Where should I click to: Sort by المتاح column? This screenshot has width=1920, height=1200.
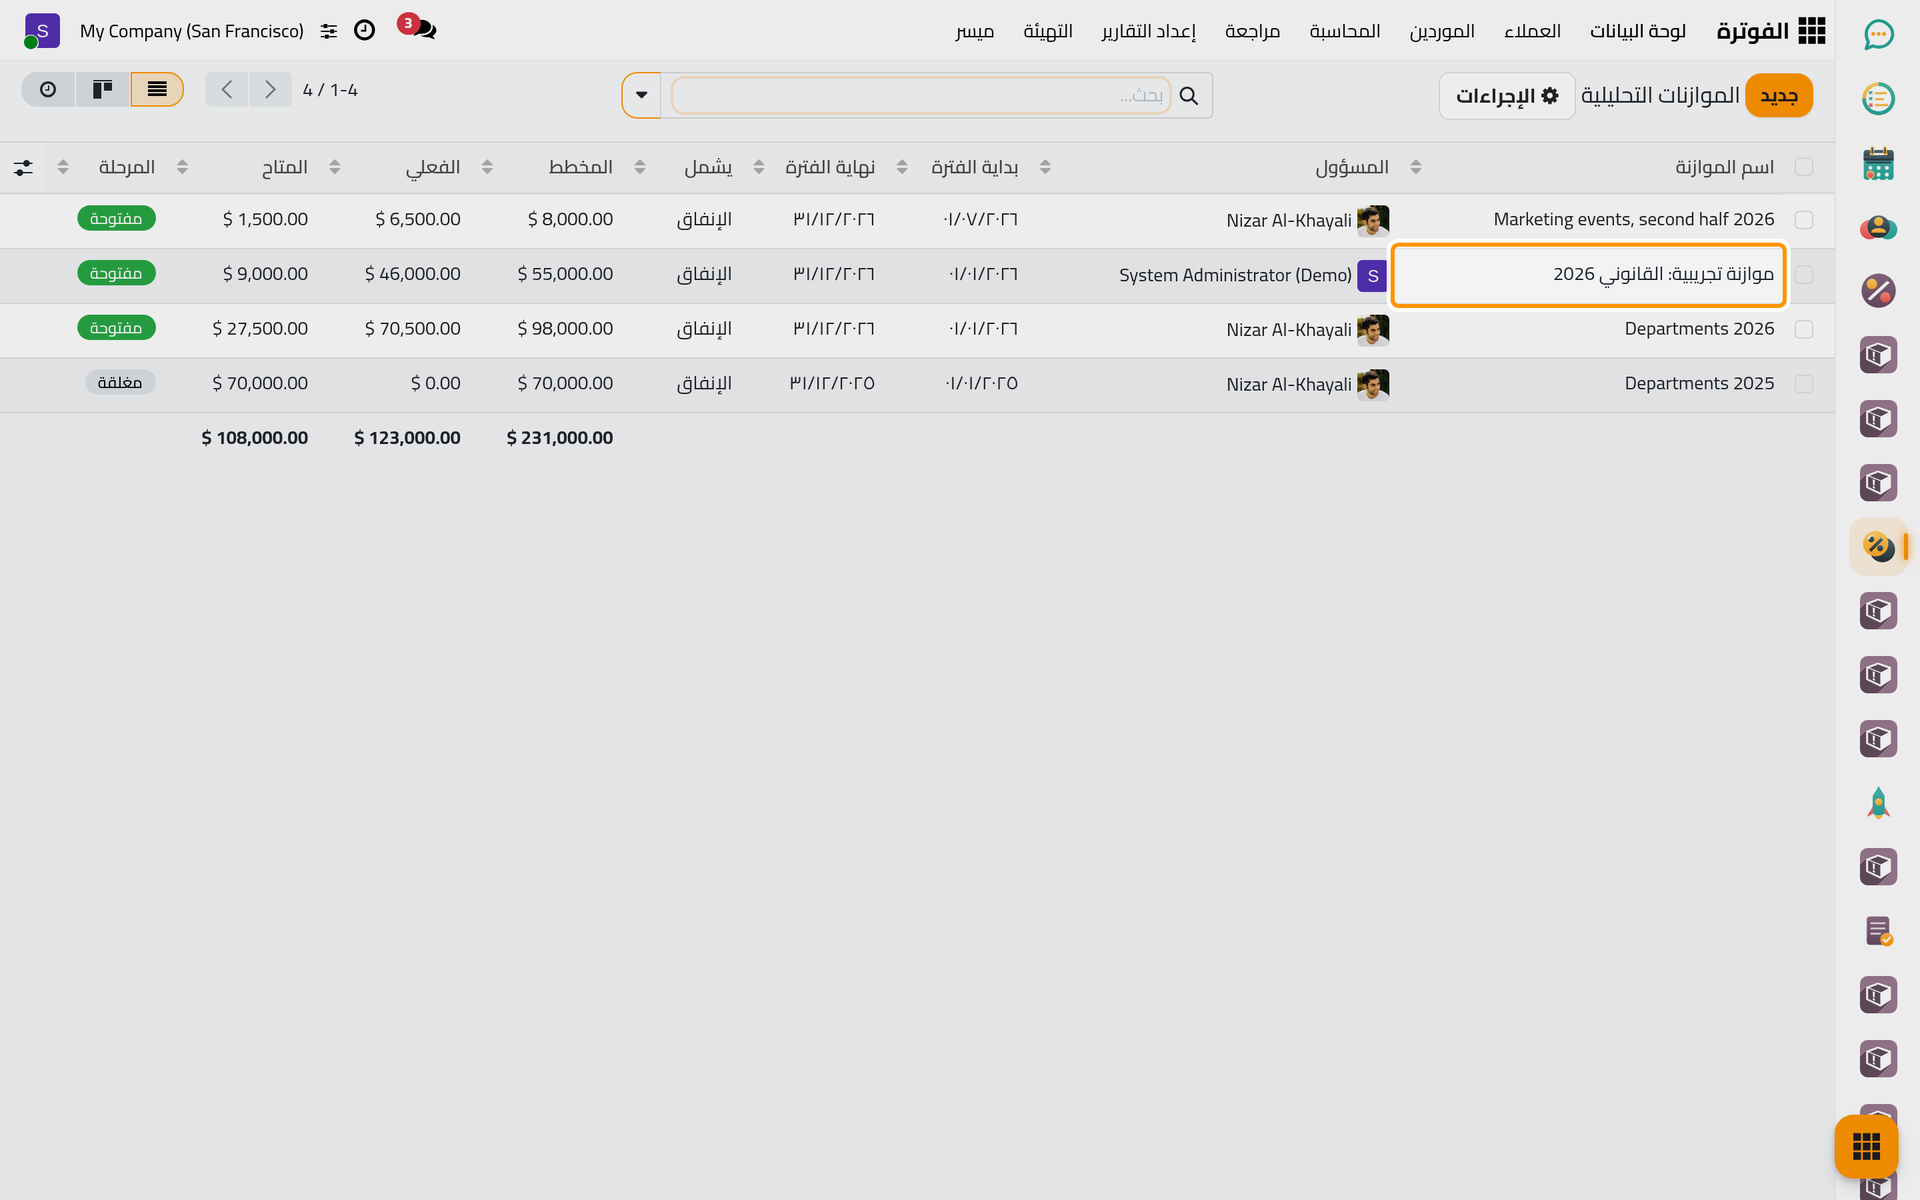point(285,167)
